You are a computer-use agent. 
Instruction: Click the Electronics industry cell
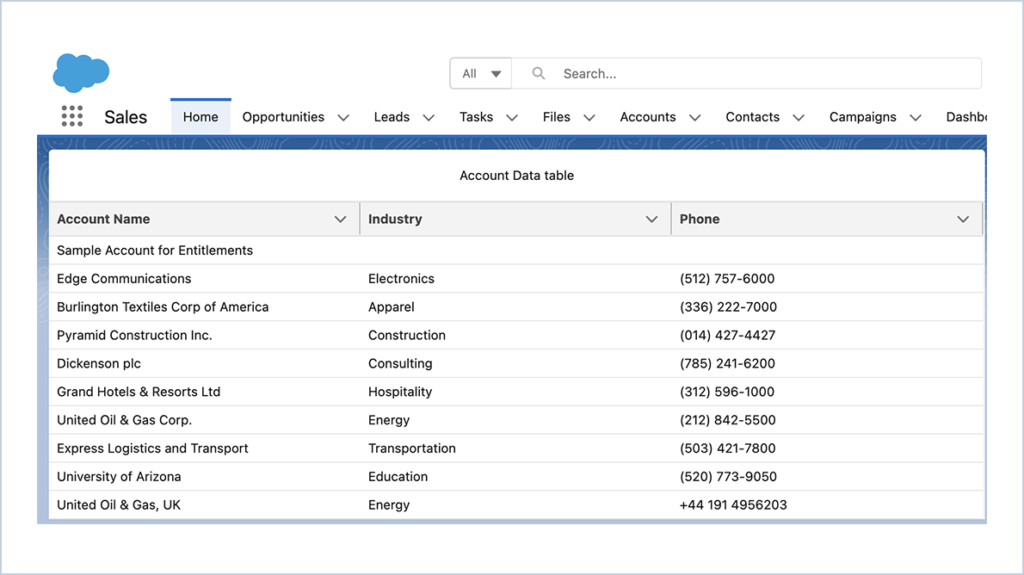coord(401,278)
